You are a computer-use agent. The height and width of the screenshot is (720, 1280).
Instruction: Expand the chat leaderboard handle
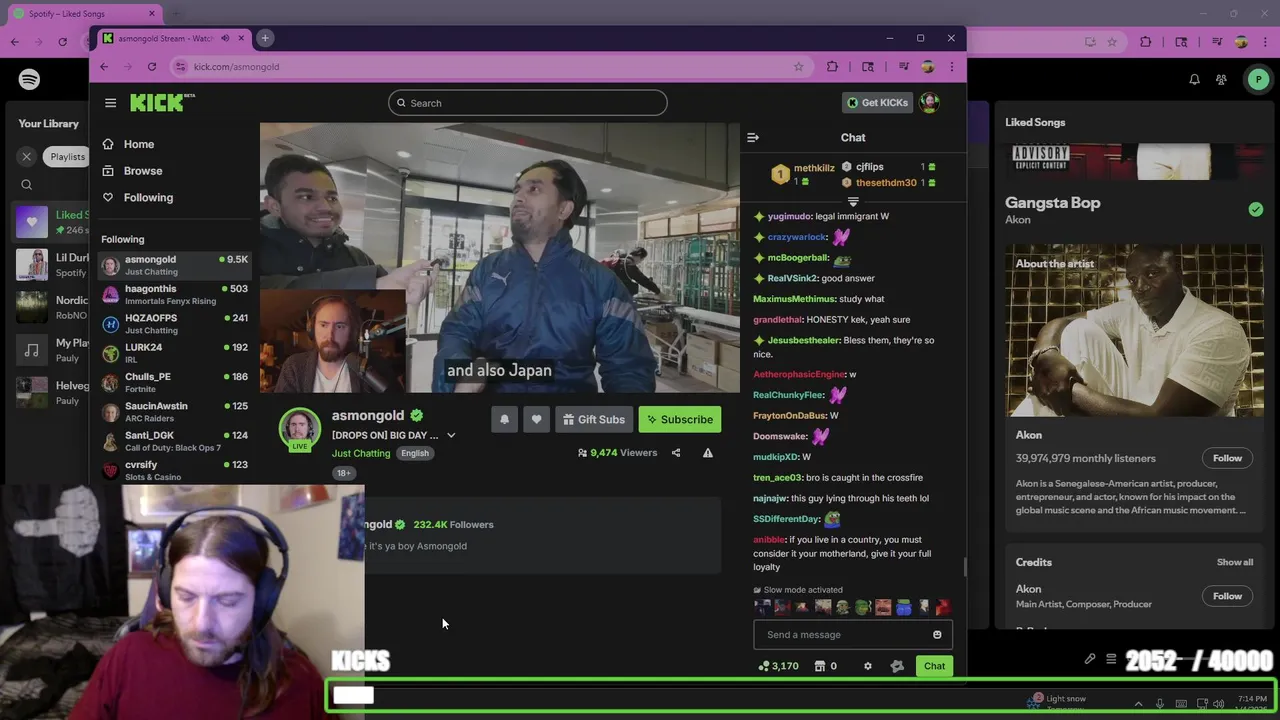[x=853, y=202]
